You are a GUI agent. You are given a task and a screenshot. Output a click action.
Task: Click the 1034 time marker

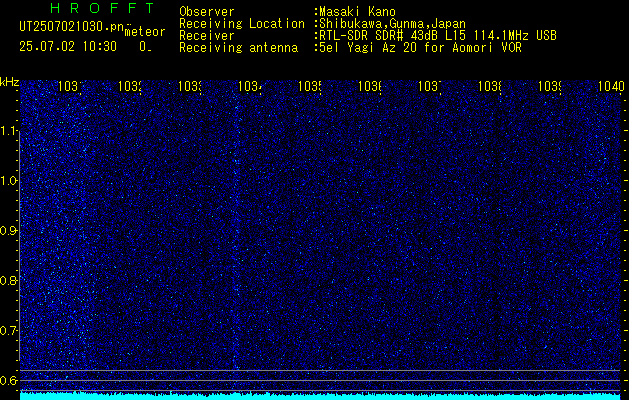[x=250, y=86]
